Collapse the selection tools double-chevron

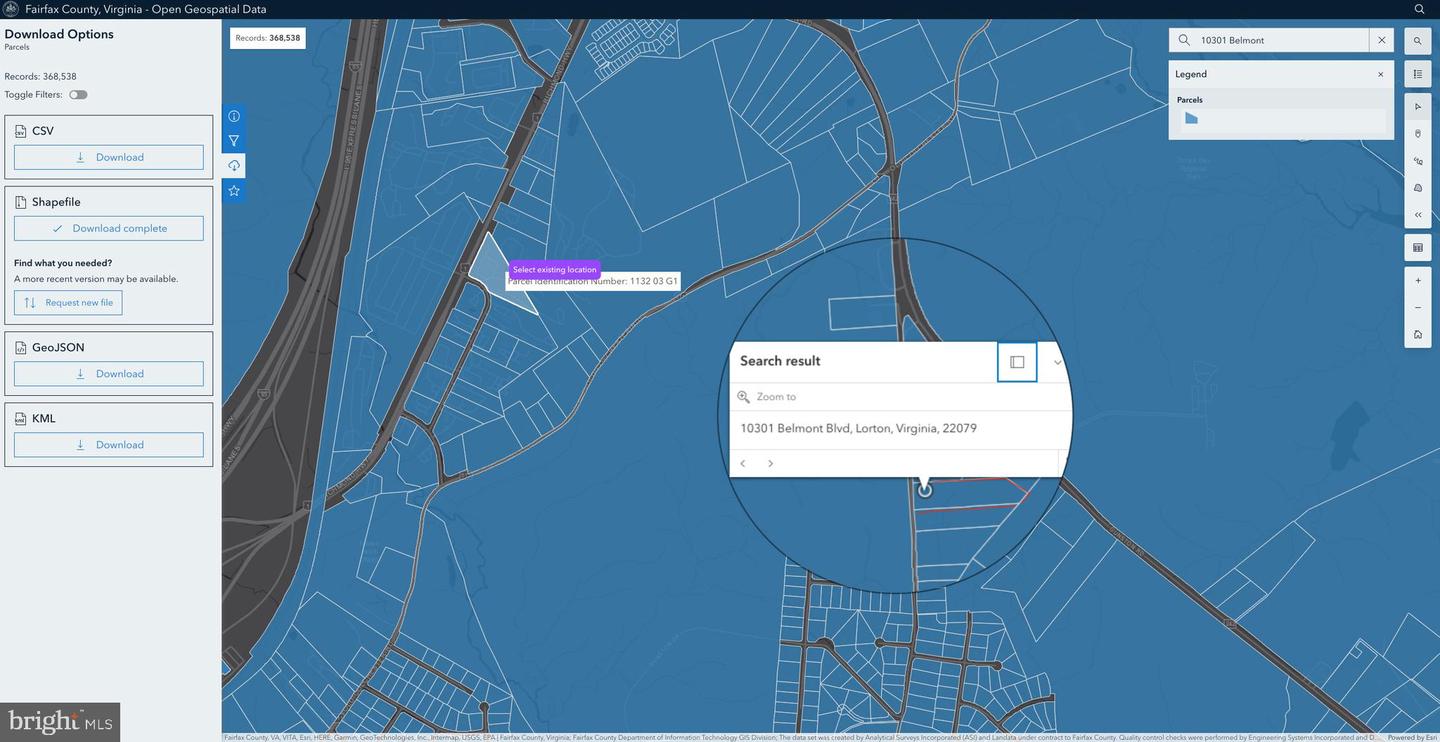point(1417,215)
